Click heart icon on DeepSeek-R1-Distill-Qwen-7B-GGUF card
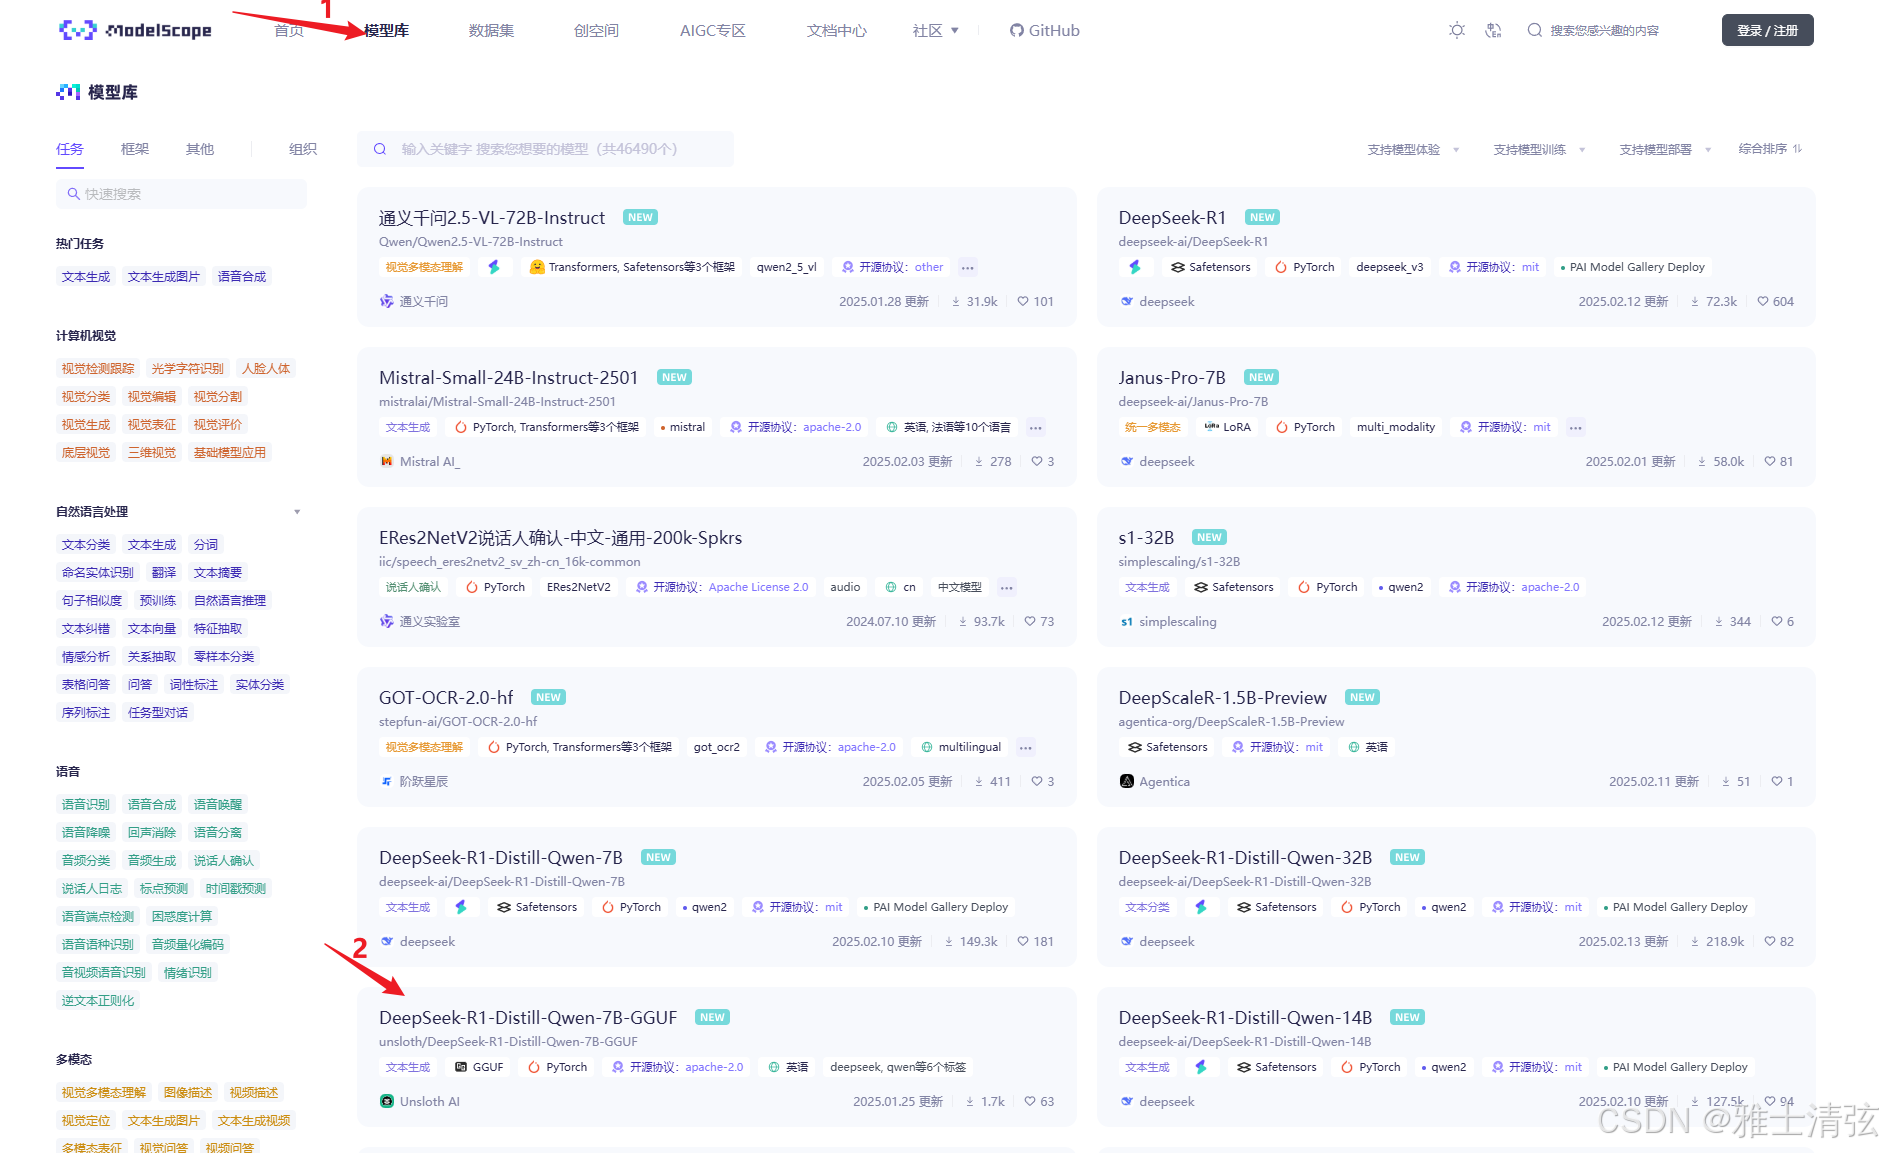1883x1153 pixels. (x=1030, y=1101)
